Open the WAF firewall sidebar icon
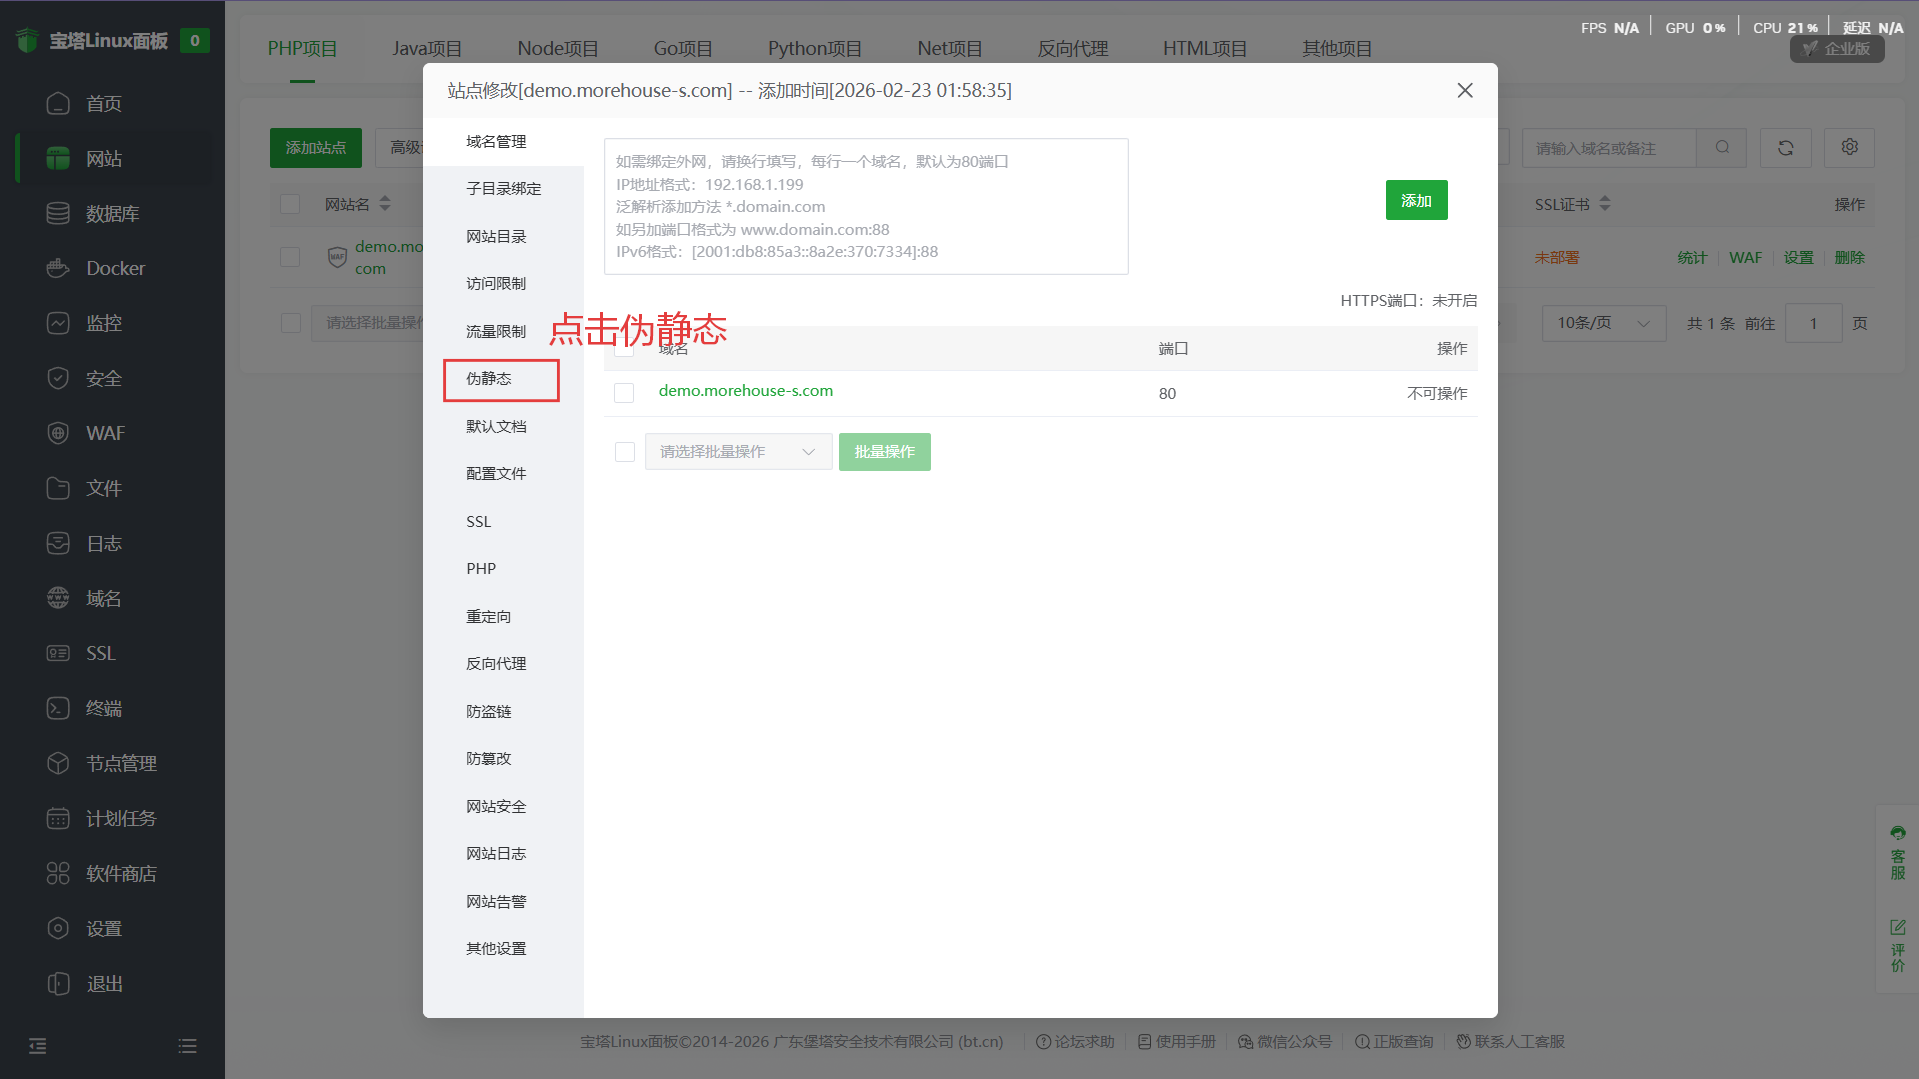 [58, 433]
